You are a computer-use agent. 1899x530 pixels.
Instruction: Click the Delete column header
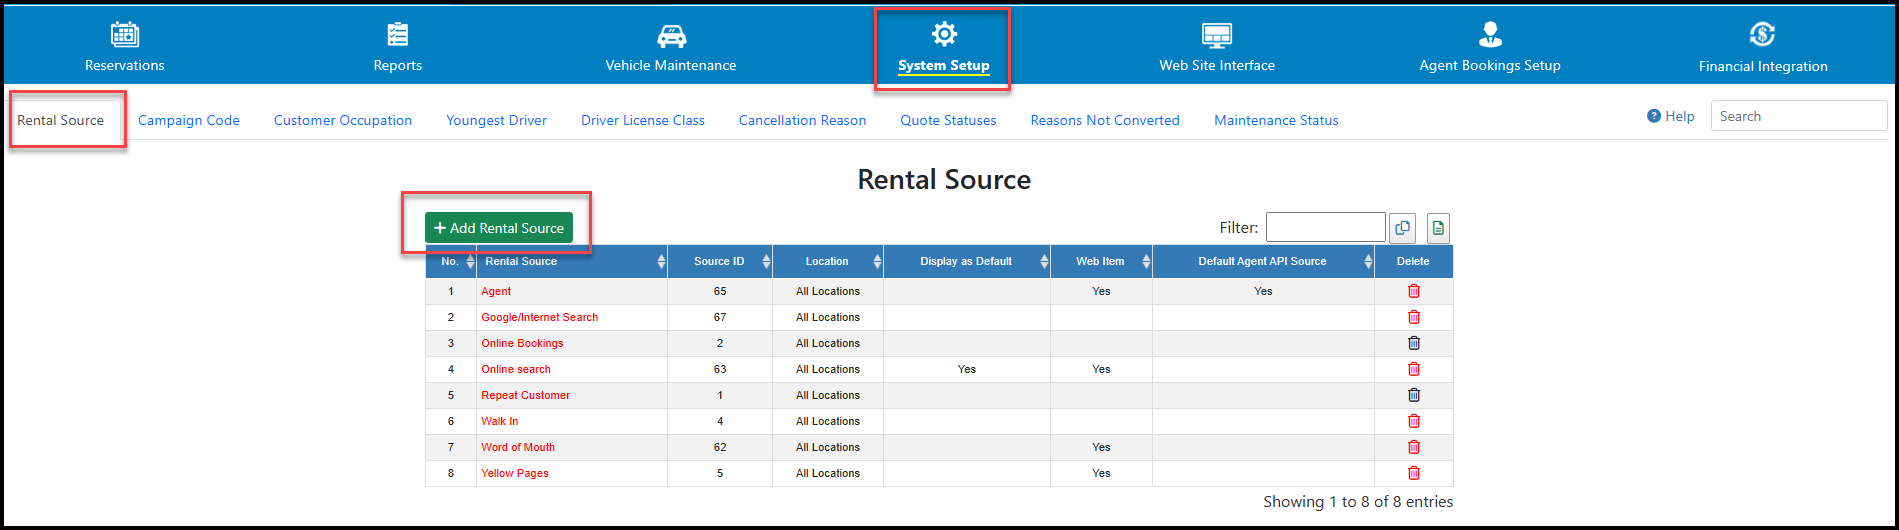coord(1413,261)
